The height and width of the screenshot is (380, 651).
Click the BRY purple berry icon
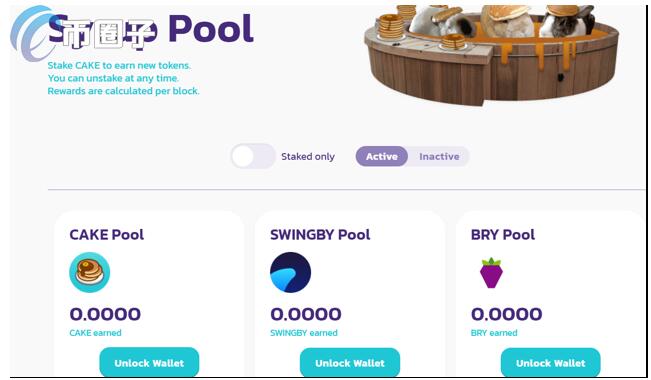(x=491, y=272)
